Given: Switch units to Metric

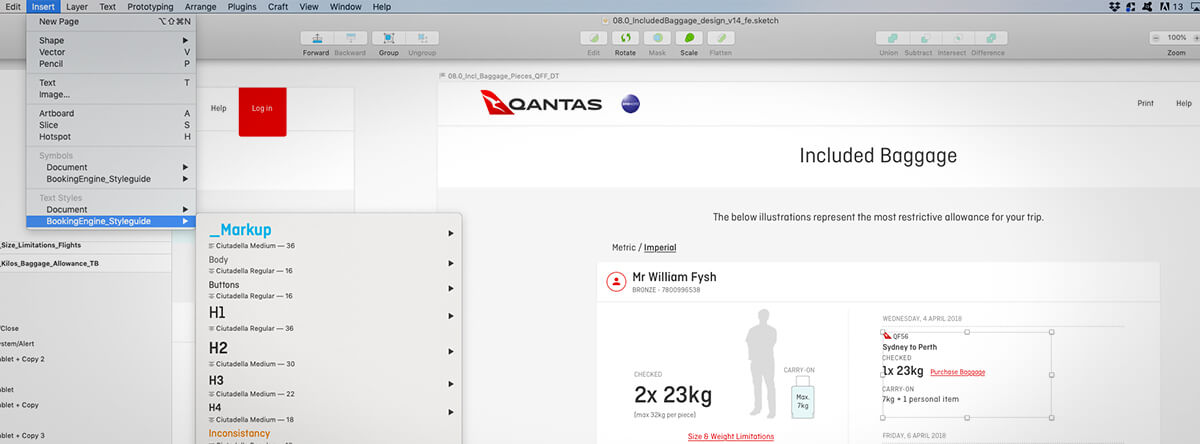Looking at the screenshot, I should [625, 248].
